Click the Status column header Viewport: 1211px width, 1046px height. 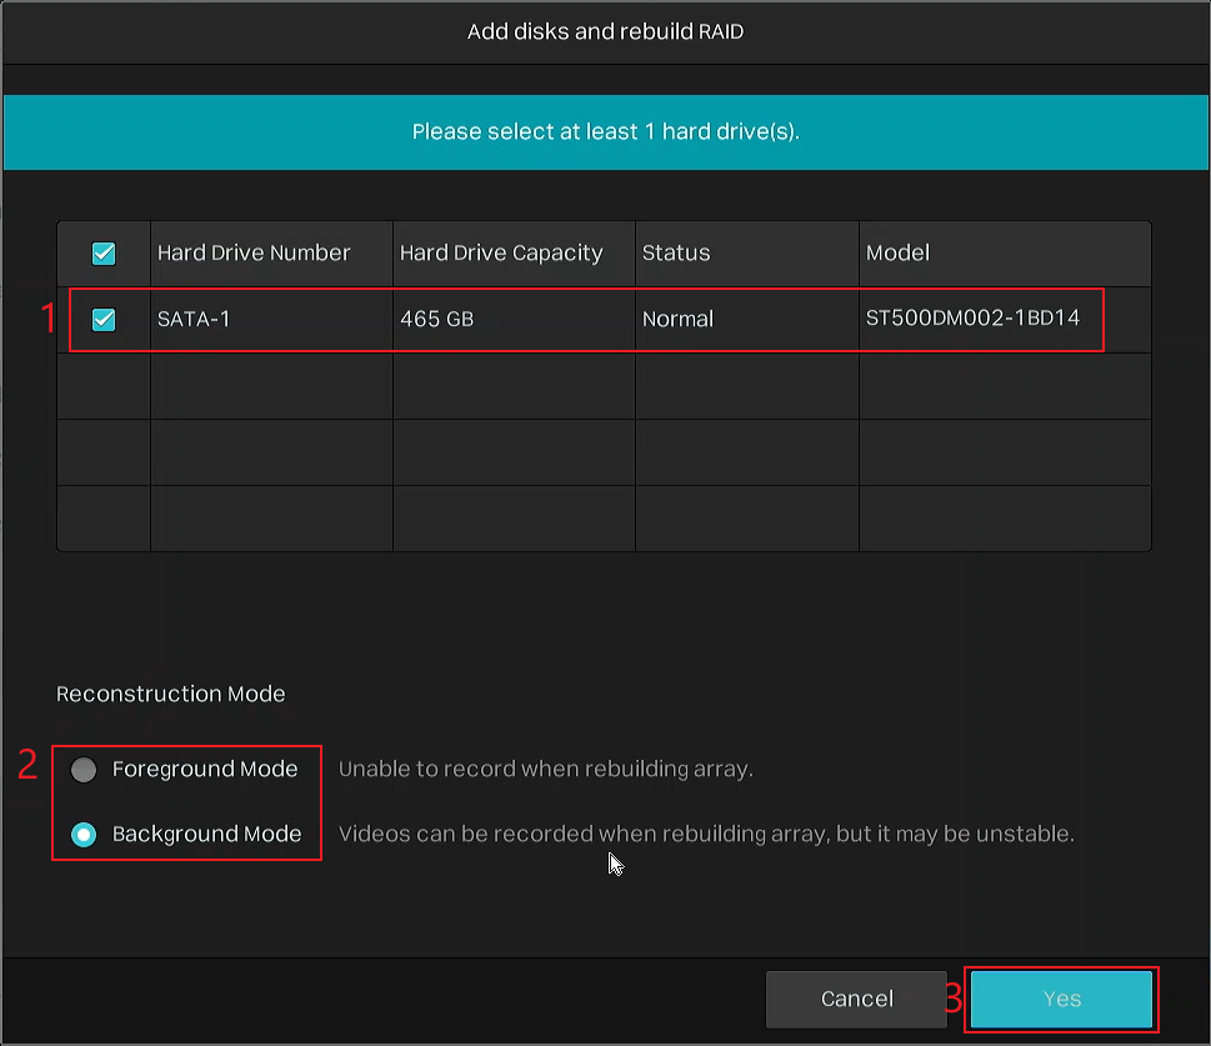coord(747,254)
